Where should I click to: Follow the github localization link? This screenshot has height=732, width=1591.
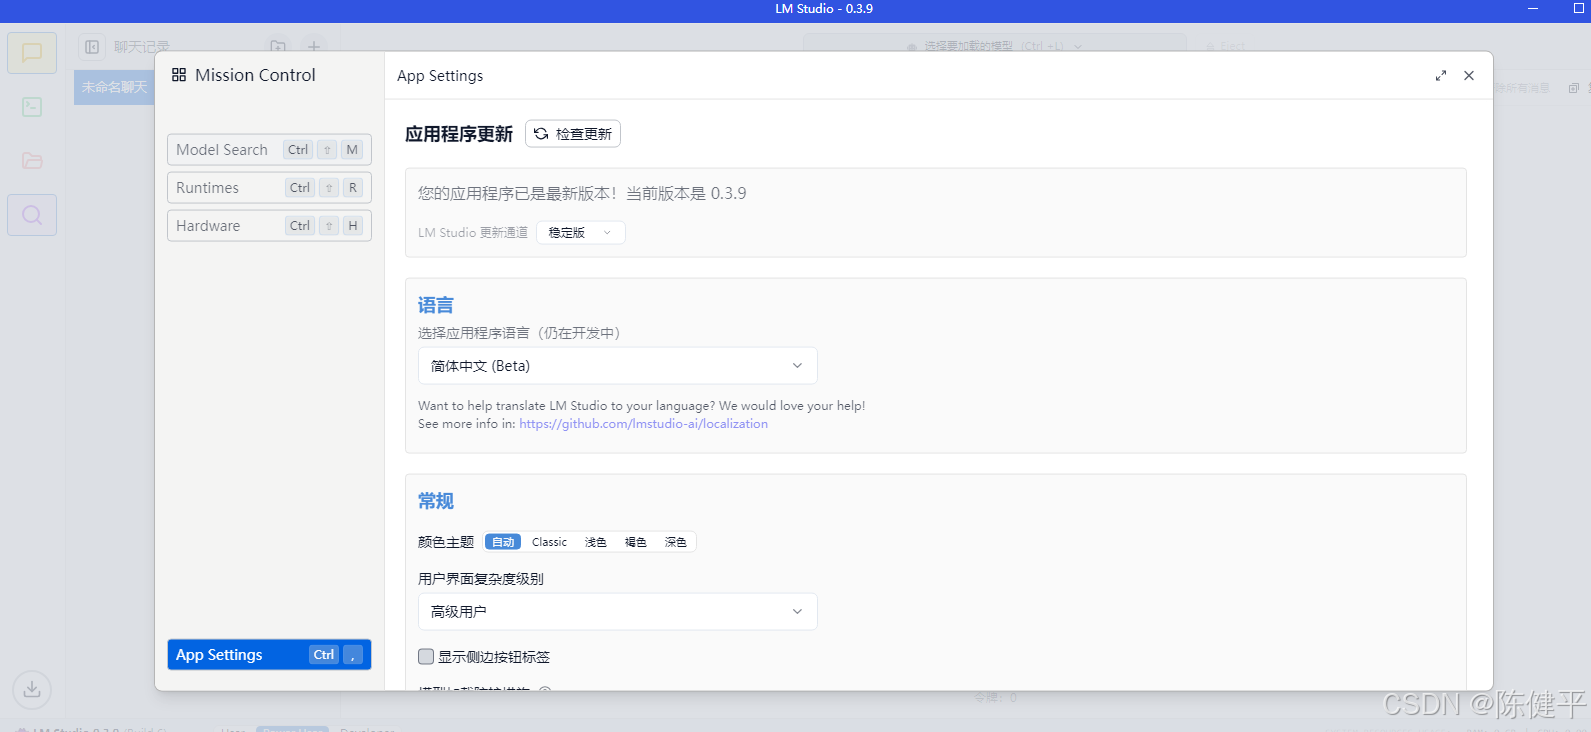643,424
